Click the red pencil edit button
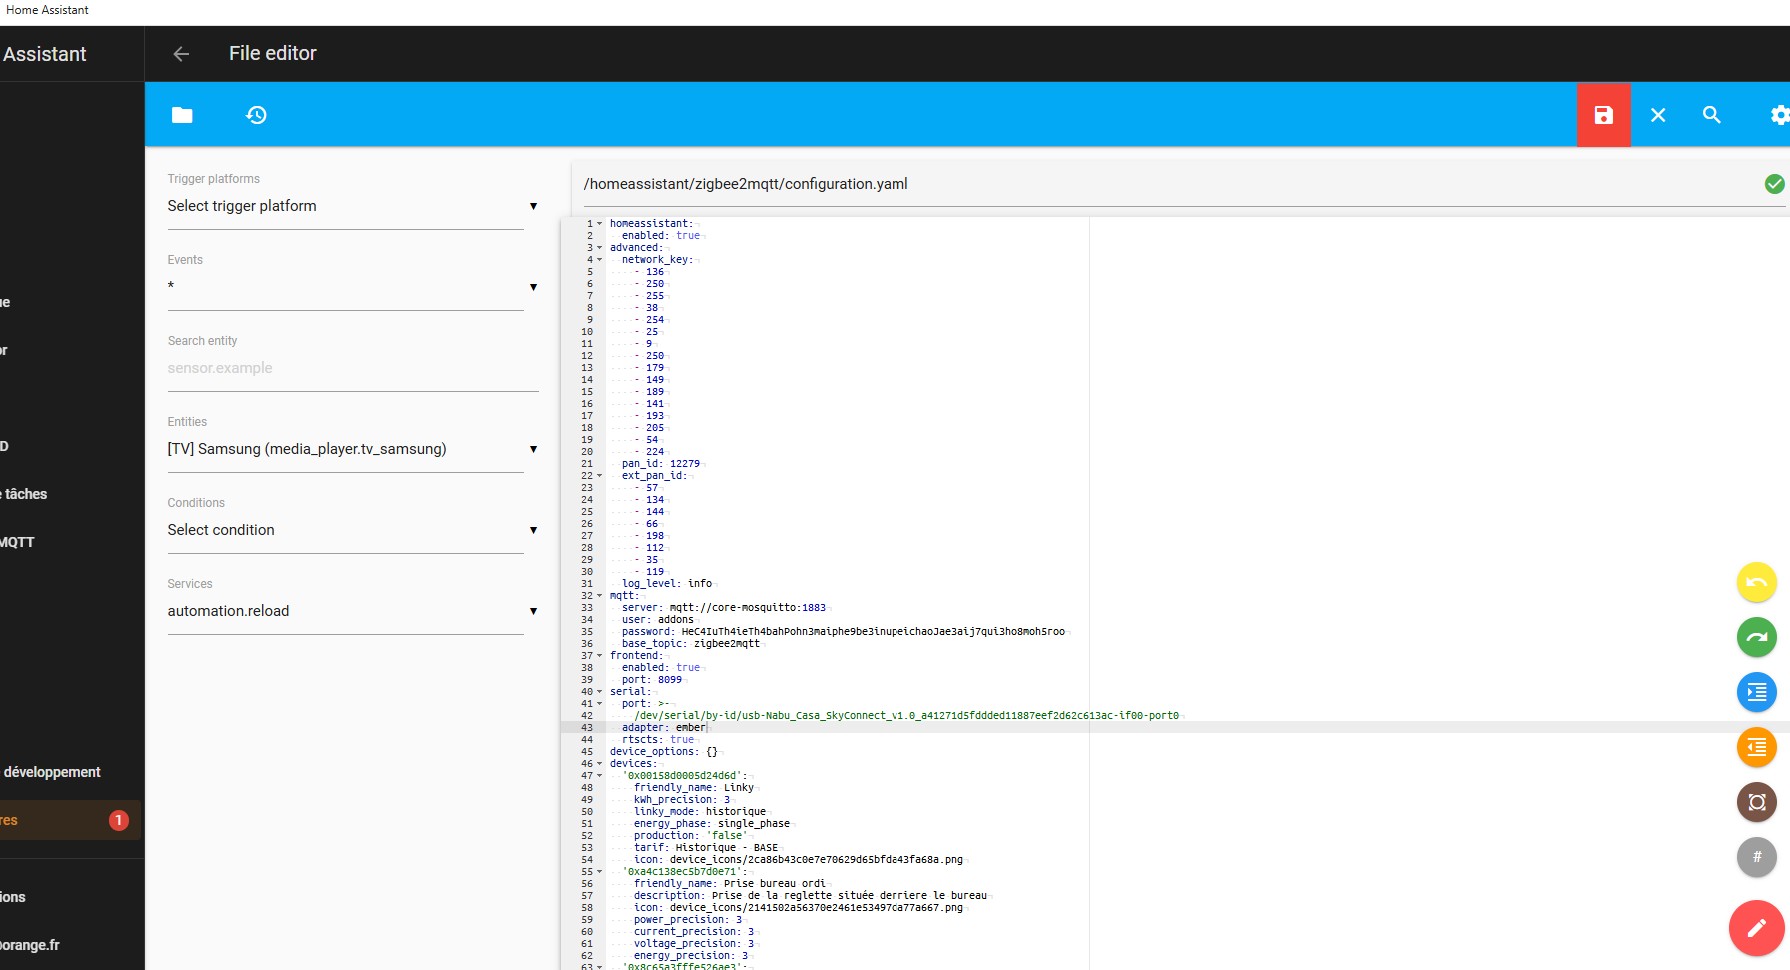Screen dimensions: 1790x970 (x=1756, y=928)
